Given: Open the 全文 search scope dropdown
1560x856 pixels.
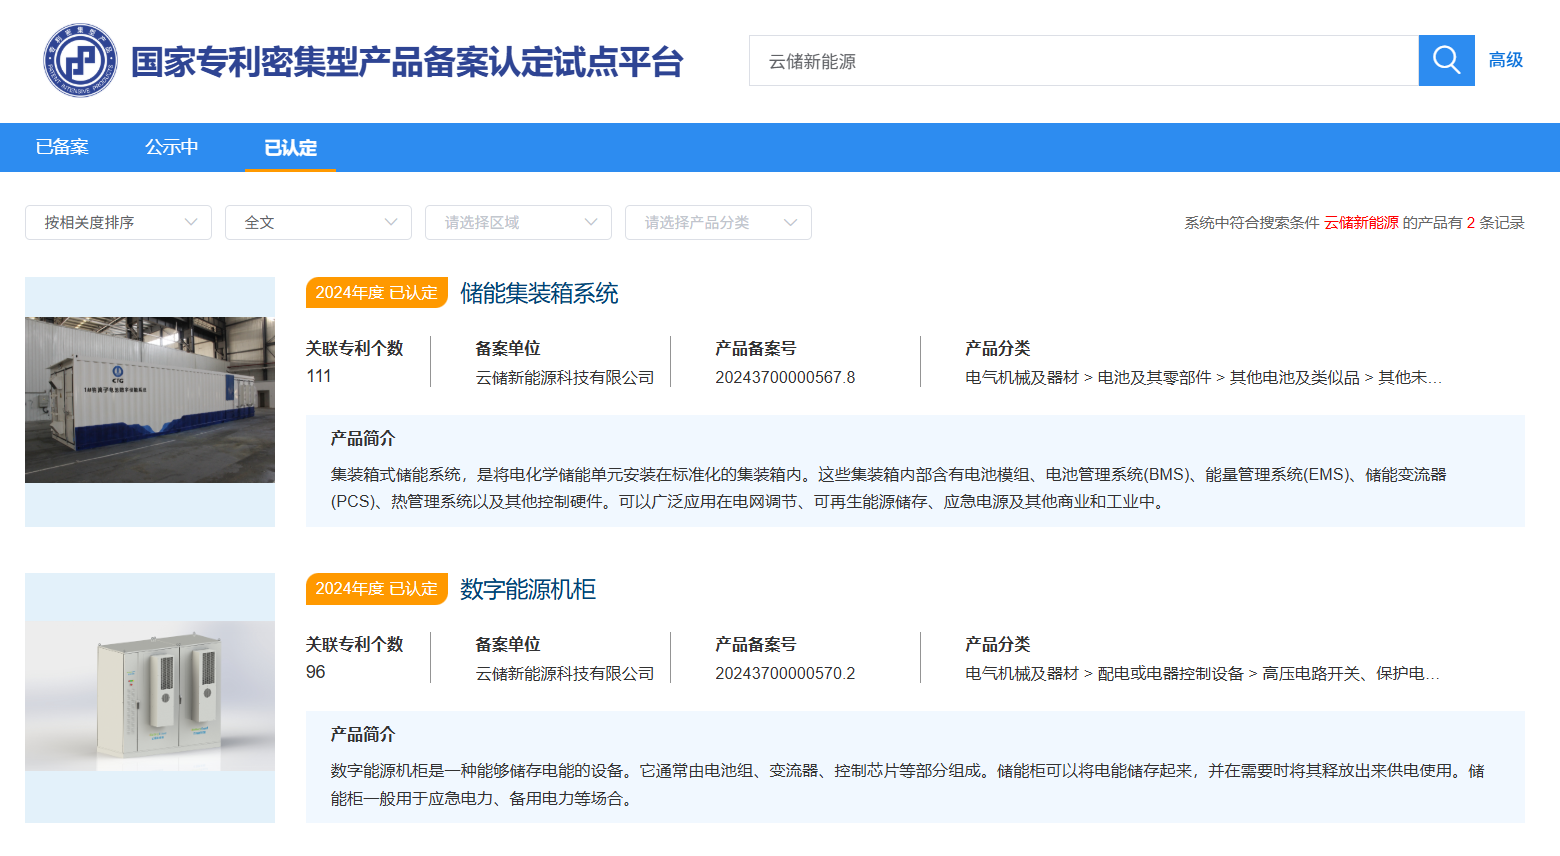Looking at the screenshot, I should (318, 222).
